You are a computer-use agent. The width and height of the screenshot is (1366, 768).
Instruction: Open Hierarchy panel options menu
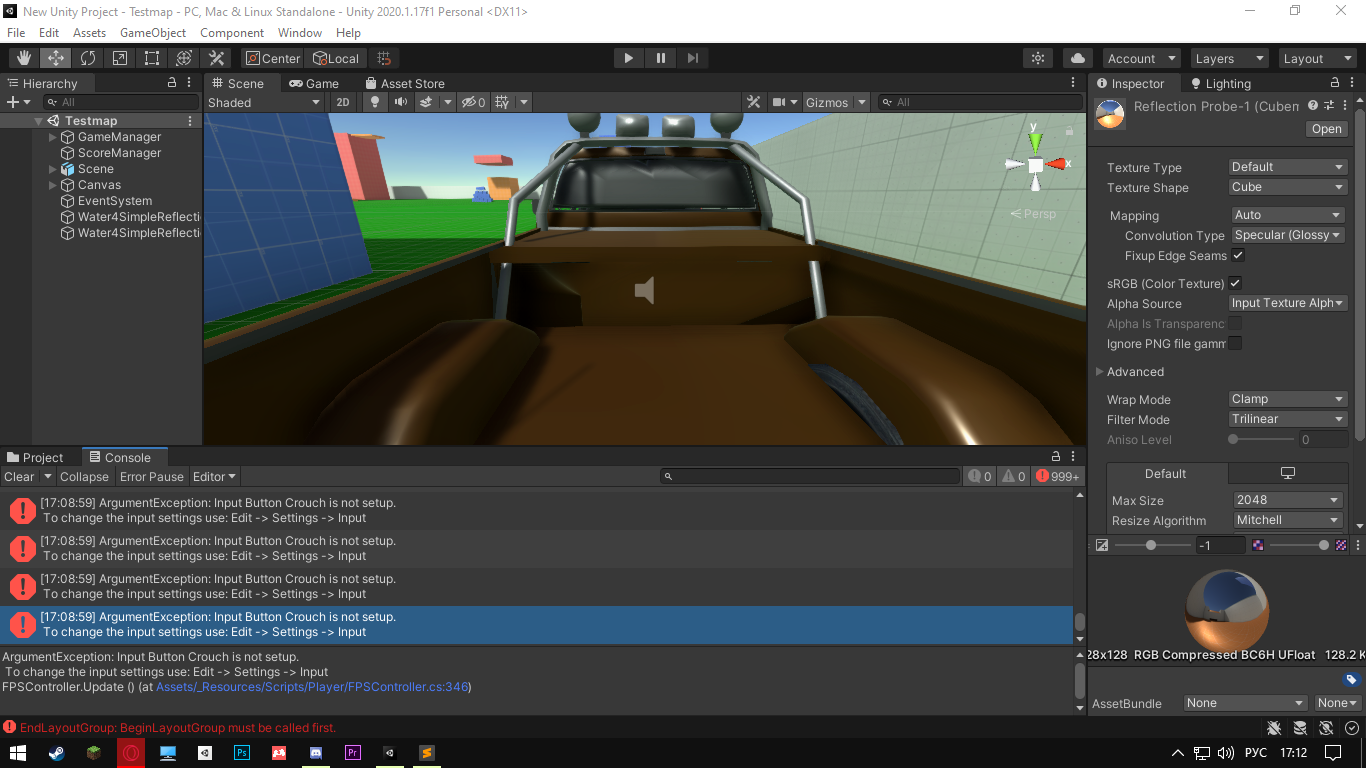click(191, 83)
